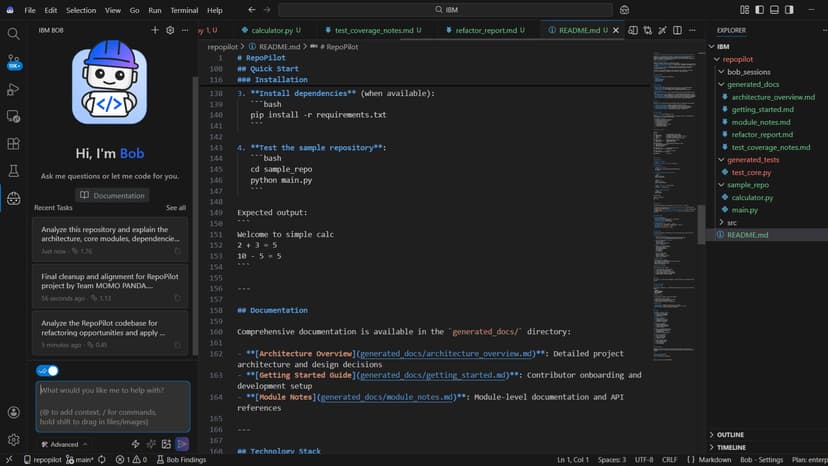The height and width of the screenshot is (466, 828).
Task: Toggle secondary side bar visibility
Action: [x=789, y=10]
